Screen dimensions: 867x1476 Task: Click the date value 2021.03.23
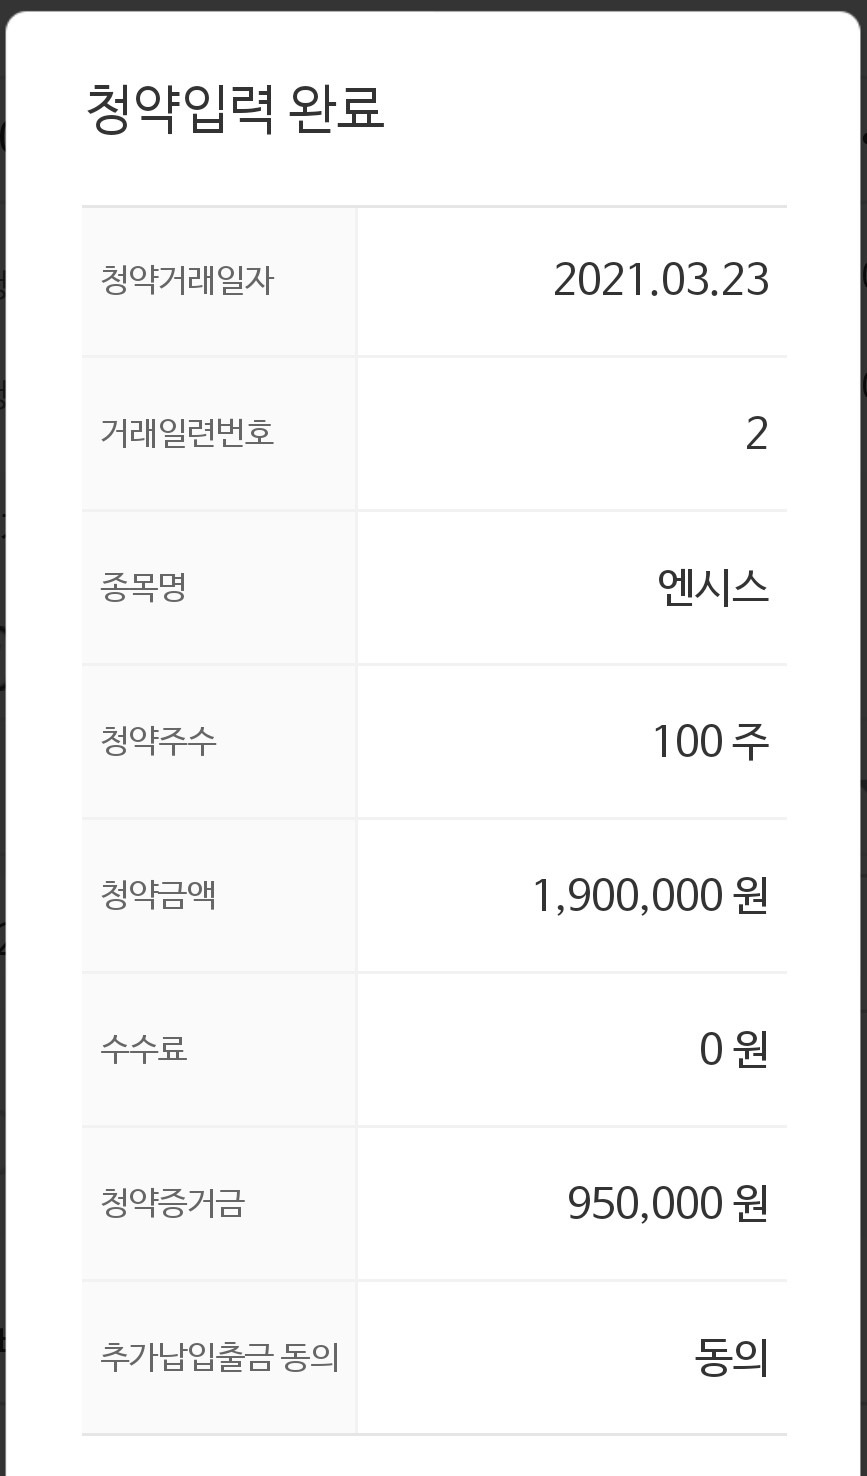click(661, 280)
